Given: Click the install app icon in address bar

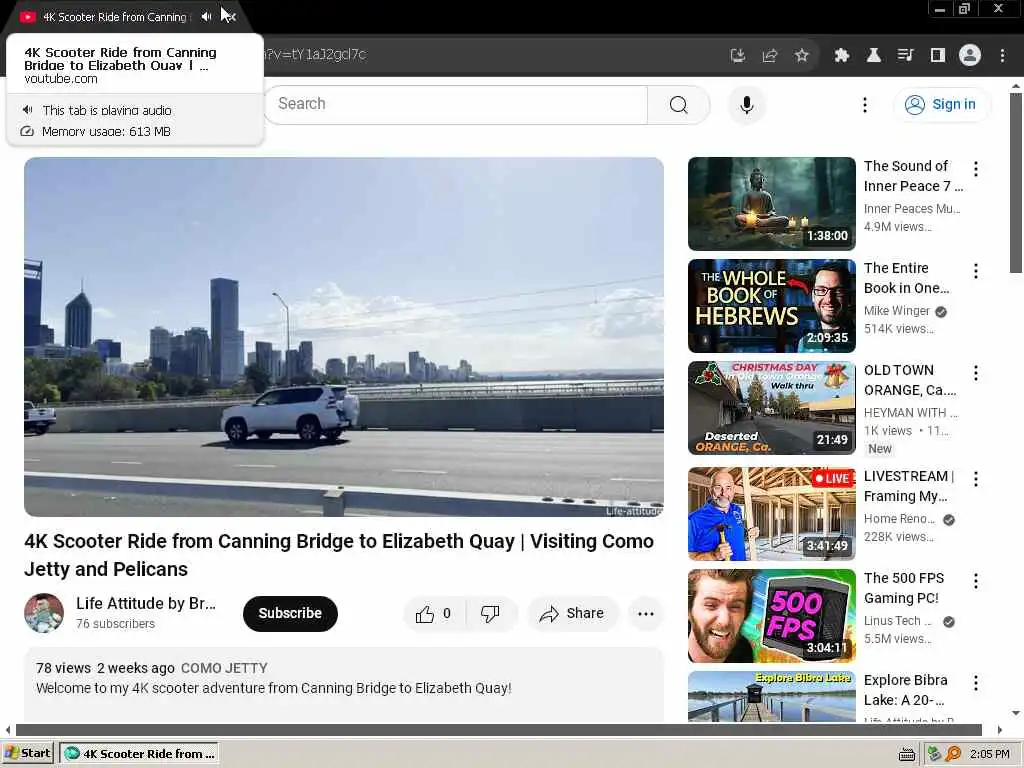Looking at the screenshot, I should coord(738,56).
